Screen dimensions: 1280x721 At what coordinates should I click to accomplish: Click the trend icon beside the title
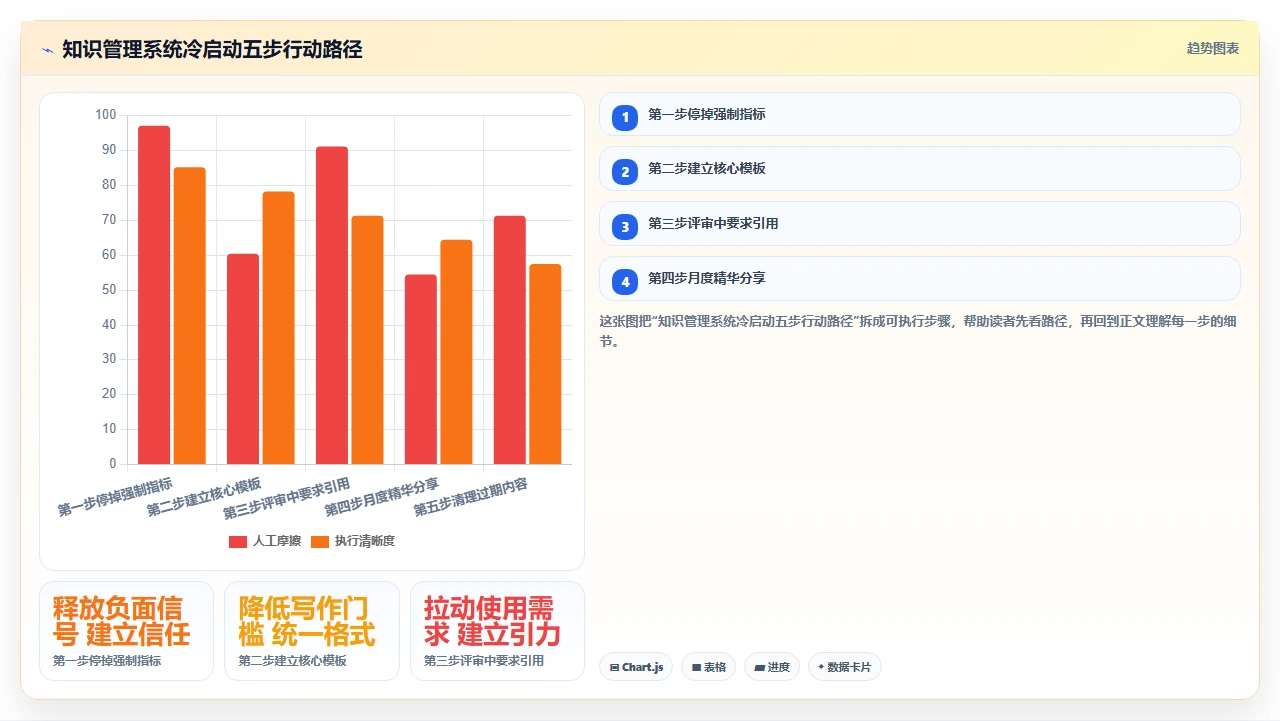(47, 50)
